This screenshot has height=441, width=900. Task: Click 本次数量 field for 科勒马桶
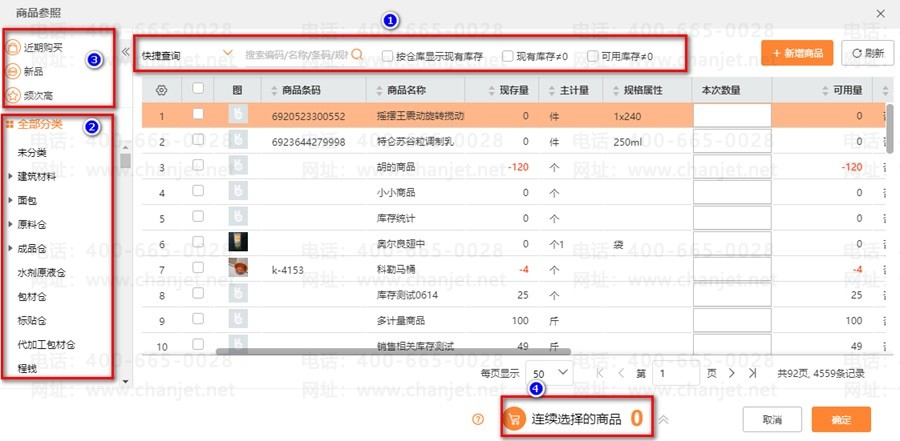pos(732,269)
